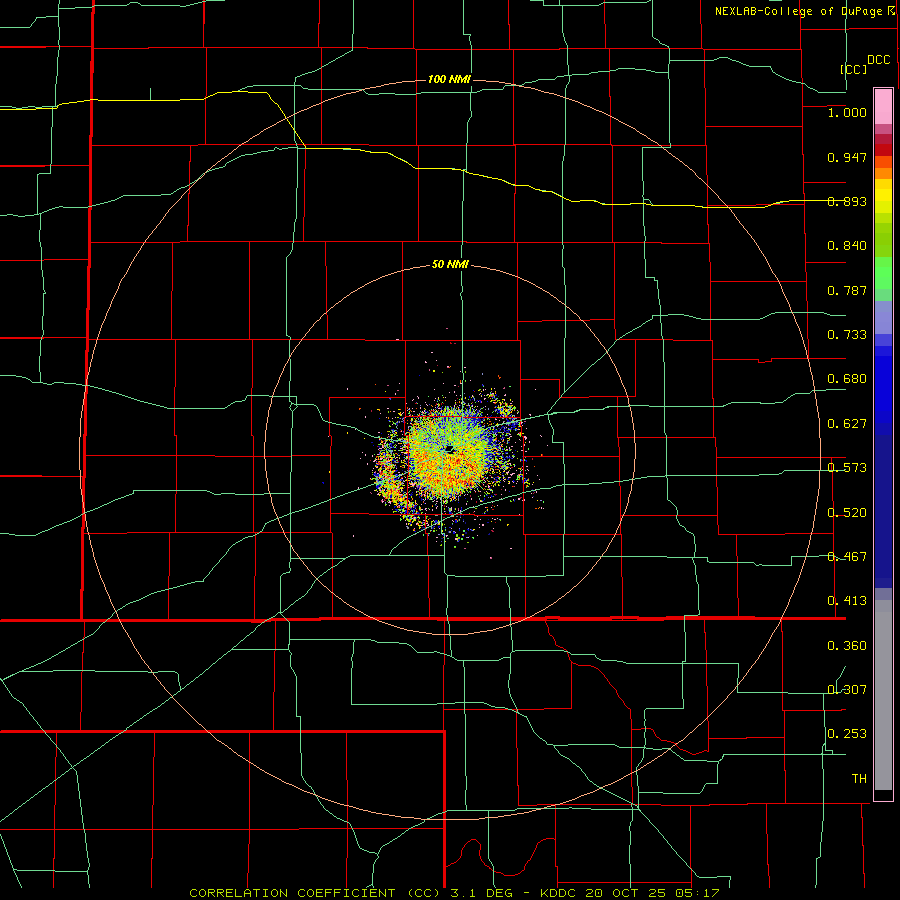Click the 1.000 value on the color scale
The image size is (900, 900).
(x=847, y=112)
